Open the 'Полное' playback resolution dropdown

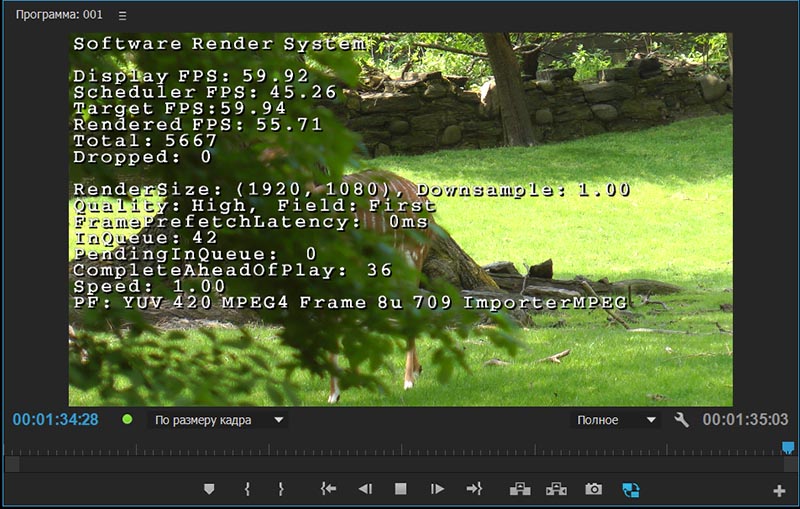pyautogui.click(x=615, y=420)
